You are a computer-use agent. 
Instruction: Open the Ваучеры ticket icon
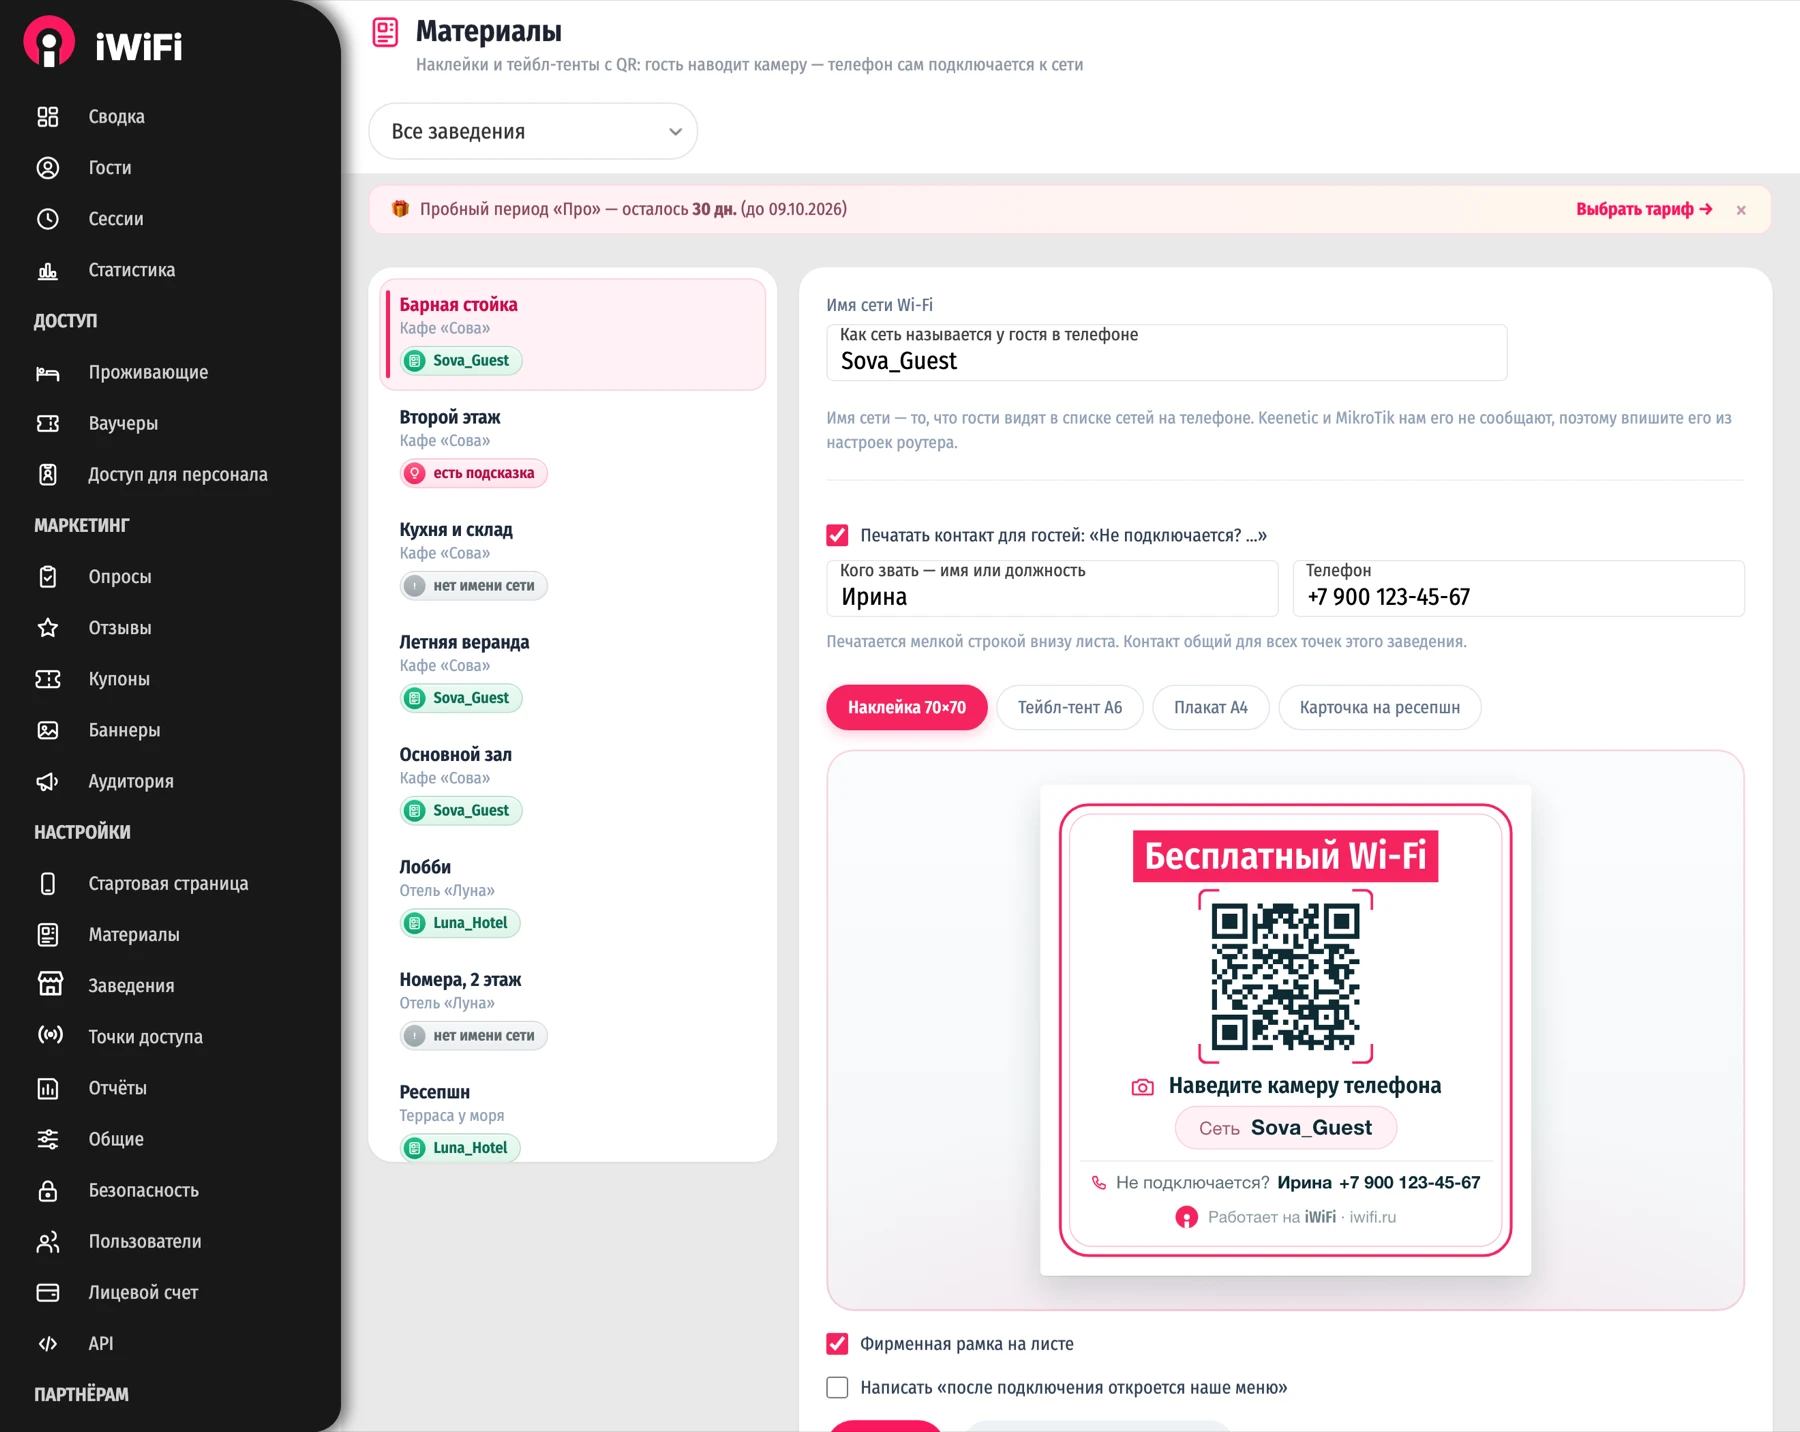click(48, 423)
